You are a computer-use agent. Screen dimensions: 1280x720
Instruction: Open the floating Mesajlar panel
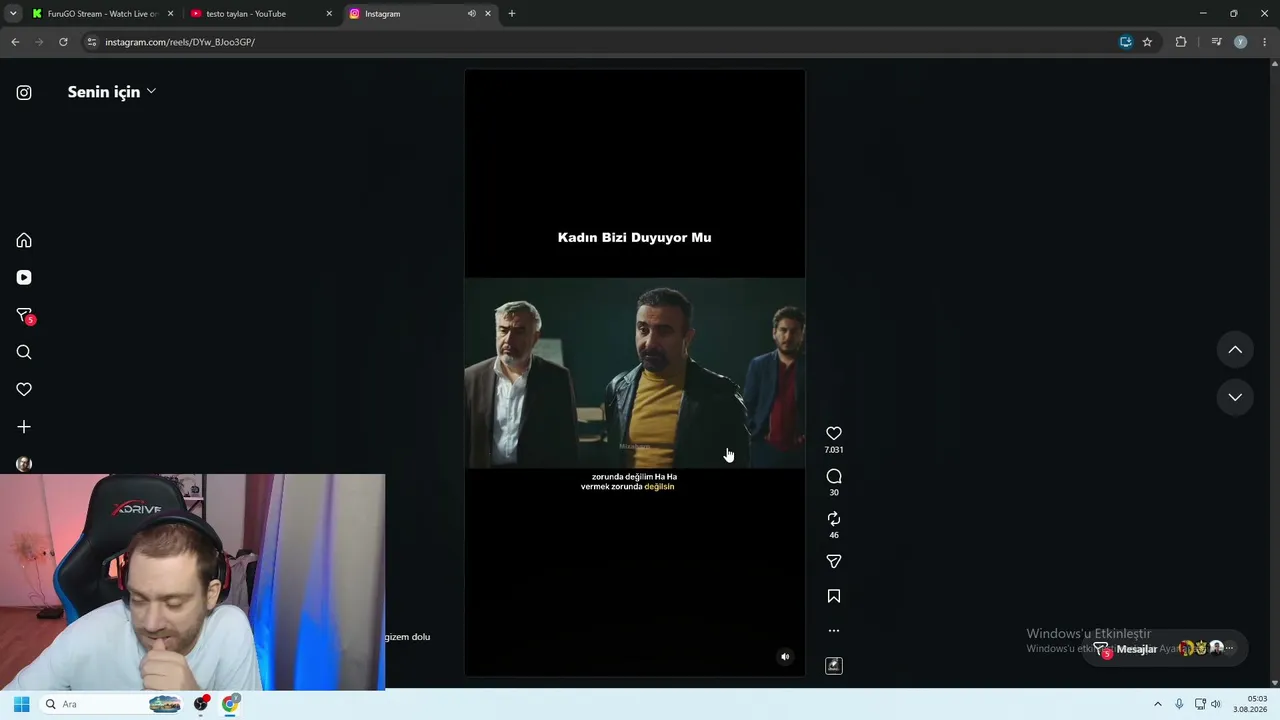(1165, 649)
